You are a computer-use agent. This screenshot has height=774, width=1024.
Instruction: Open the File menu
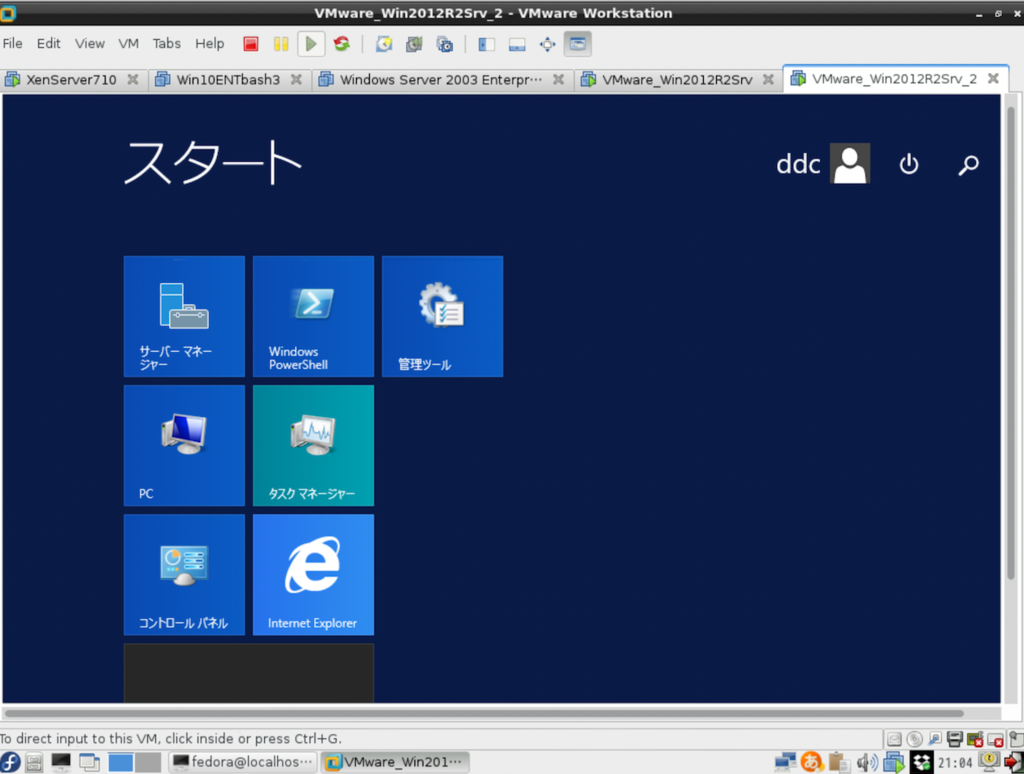[12, 43]
